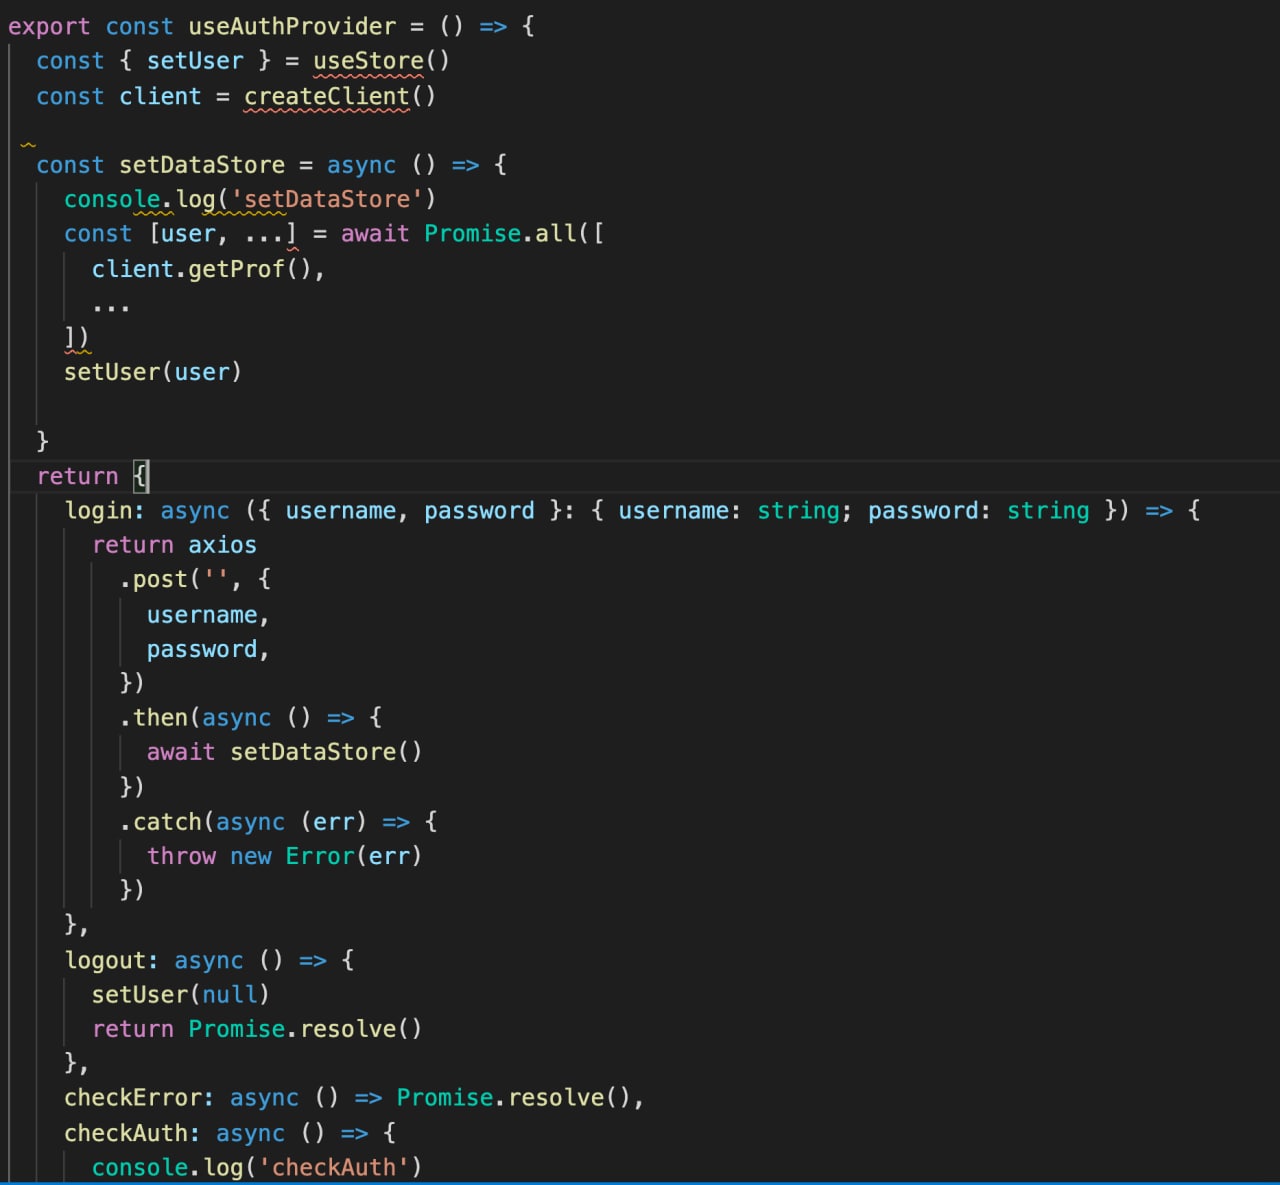
Task: Click the password shorthand property inside post body
Action: (x=201, y=649)
